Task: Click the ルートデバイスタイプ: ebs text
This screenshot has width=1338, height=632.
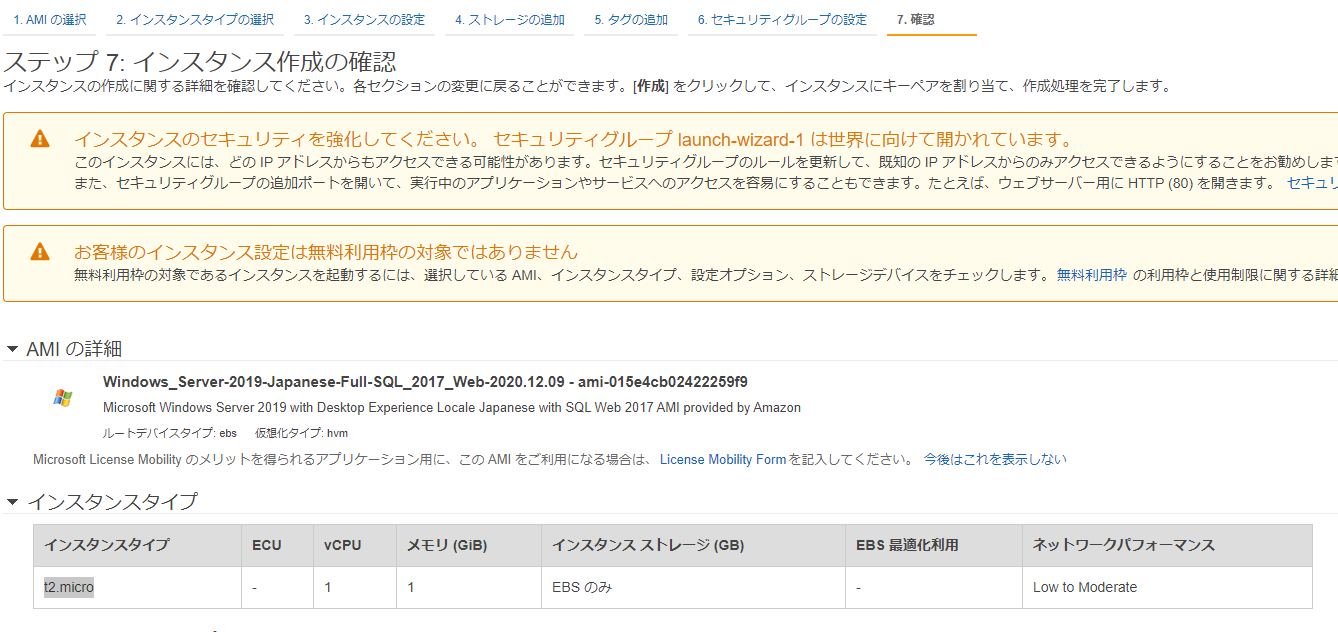Action: click(x=170, y=433)
